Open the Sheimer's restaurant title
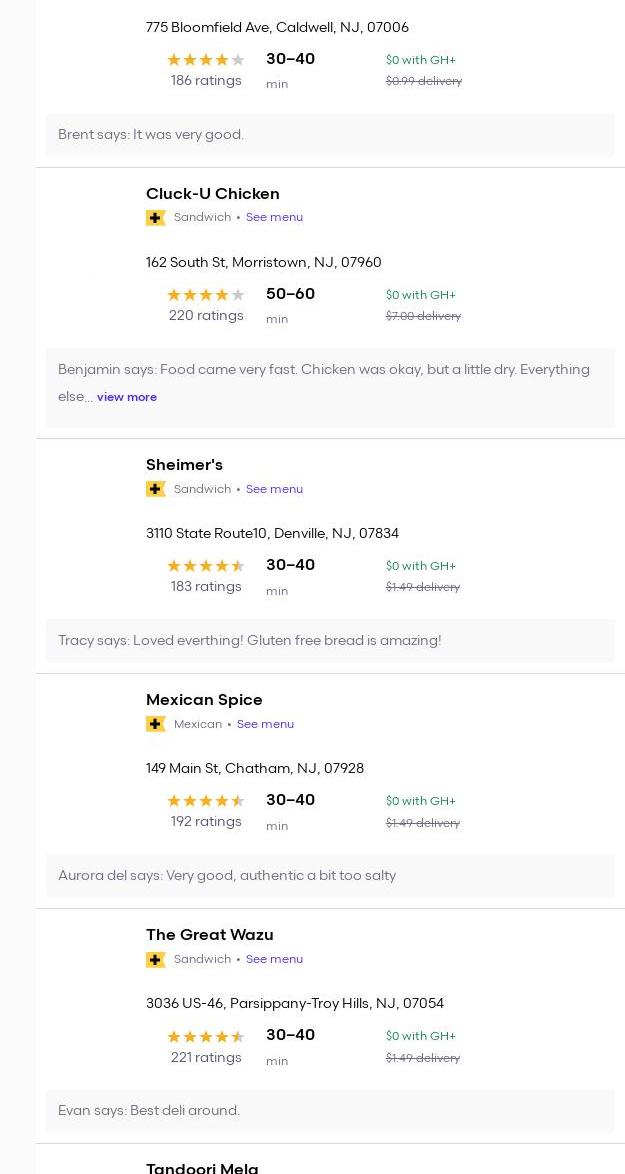Viewport: 625px width, 1174px height. pos(184,465)
